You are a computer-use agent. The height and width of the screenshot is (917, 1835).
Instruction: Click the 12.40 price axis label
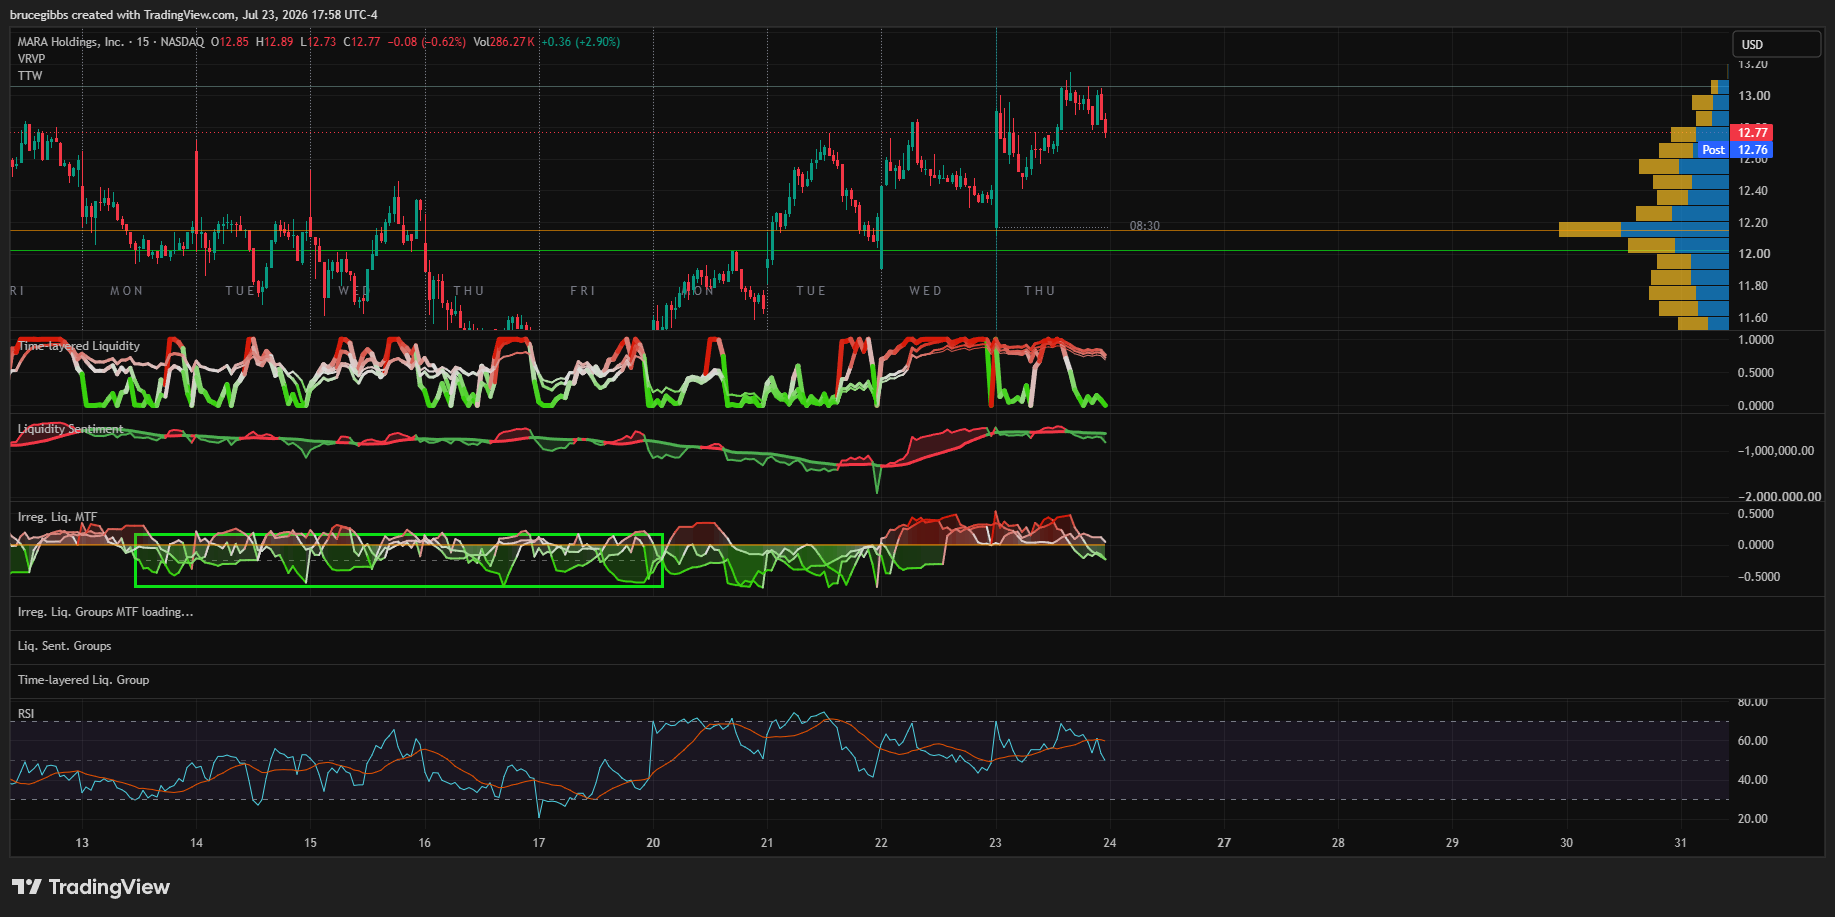click(1754, 191)
